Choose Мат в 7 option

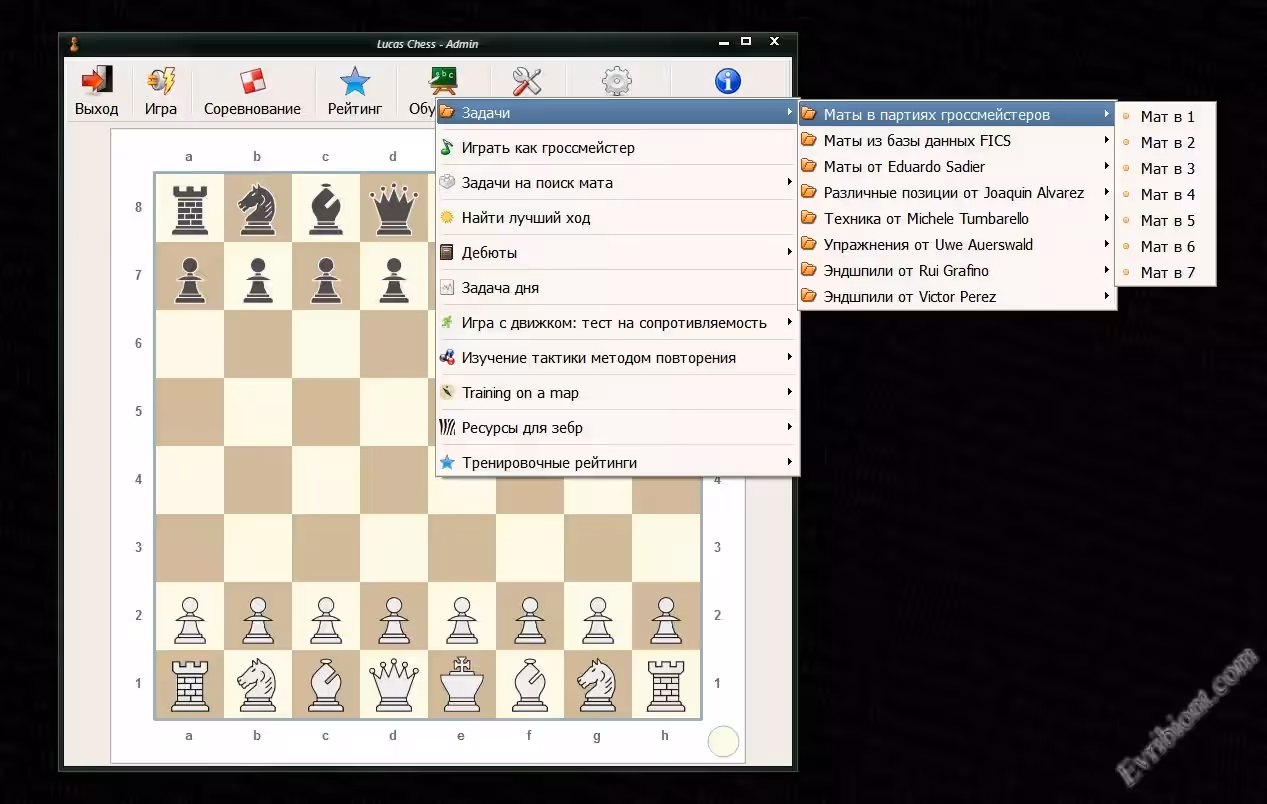pyautogui.click(x=1167, y=272)
